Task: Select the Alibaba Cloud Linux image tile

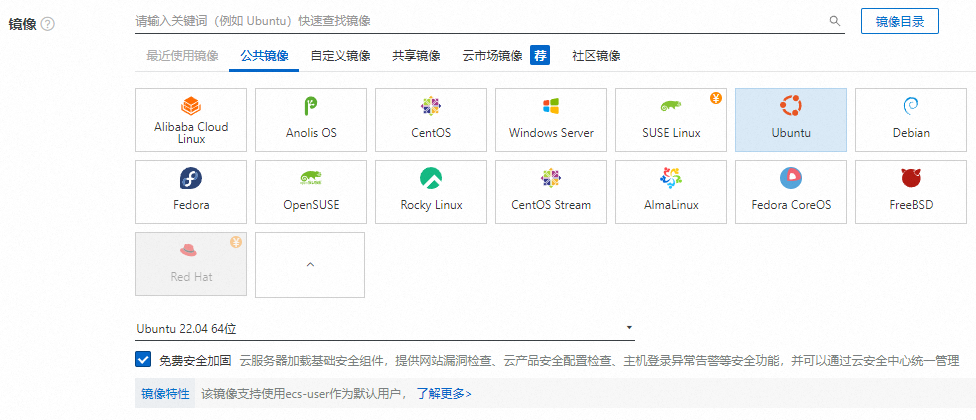Action: [x=191, y=120]
